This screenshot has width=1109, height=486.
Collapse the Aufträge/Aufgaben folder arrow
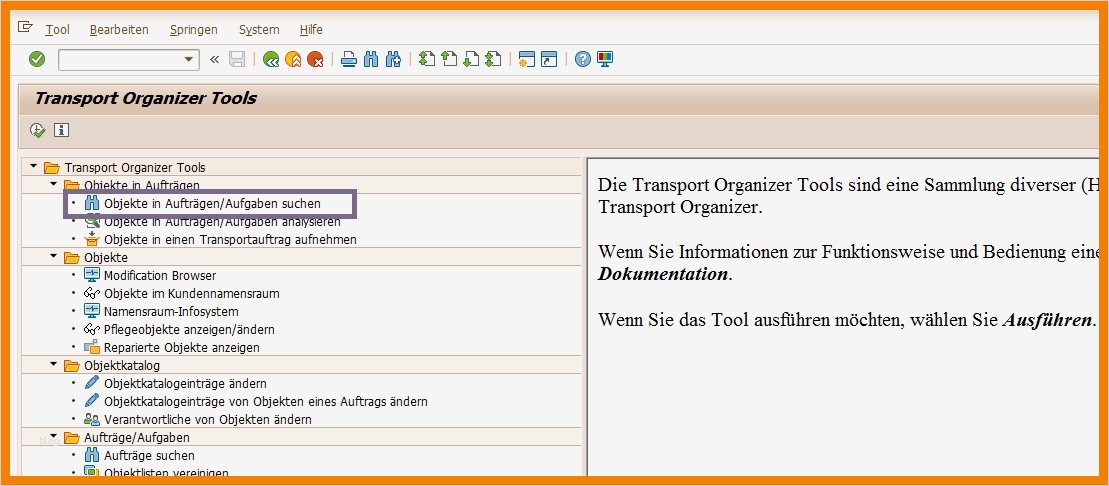(x=53, y=437)
